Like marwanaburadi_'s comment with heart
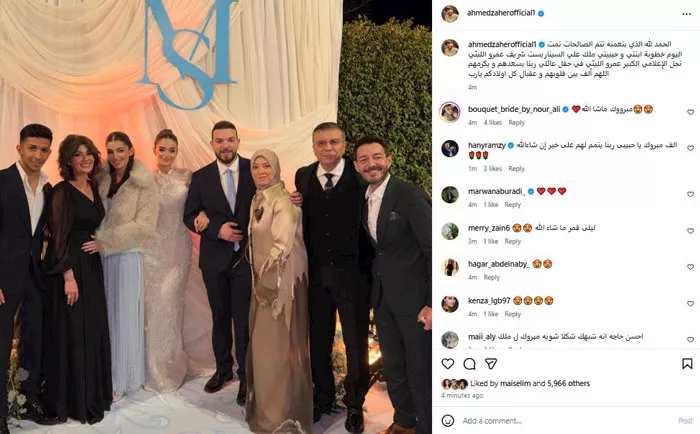Viewport: 700px width, 434px height. click(x=691, y=194)
